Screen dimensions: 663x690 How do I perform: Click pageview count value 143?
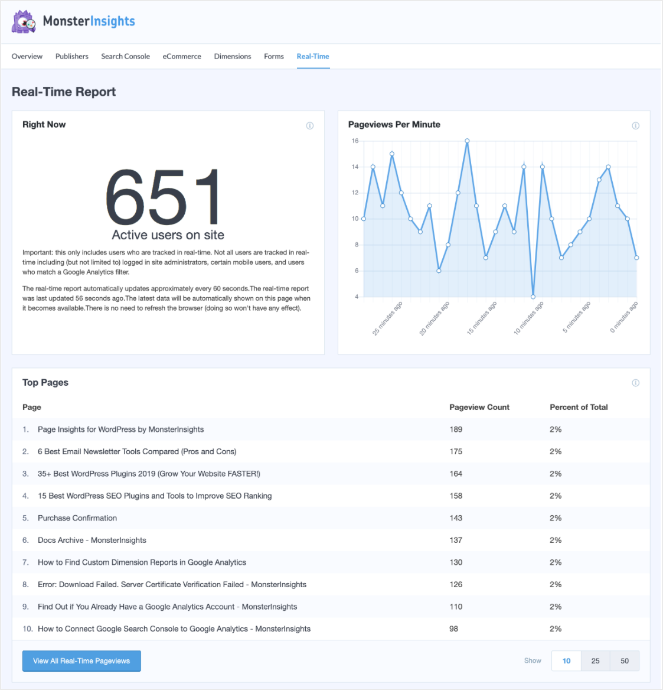[x=456, y=518]
